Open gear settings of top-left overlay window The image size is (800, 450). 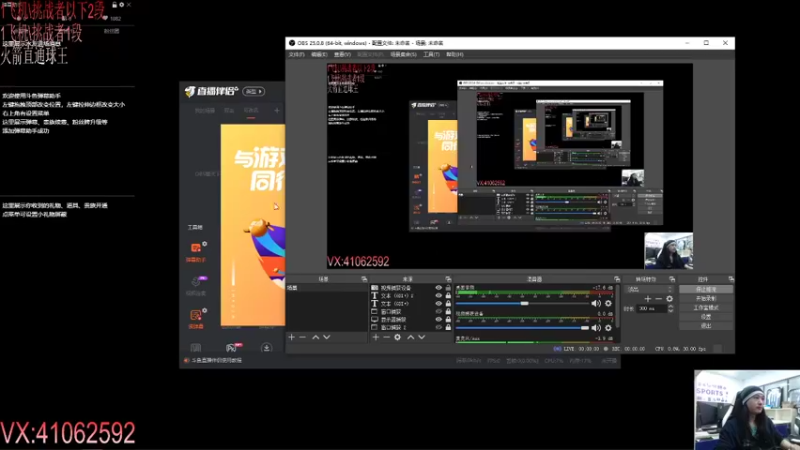click(x=121, y=5)
